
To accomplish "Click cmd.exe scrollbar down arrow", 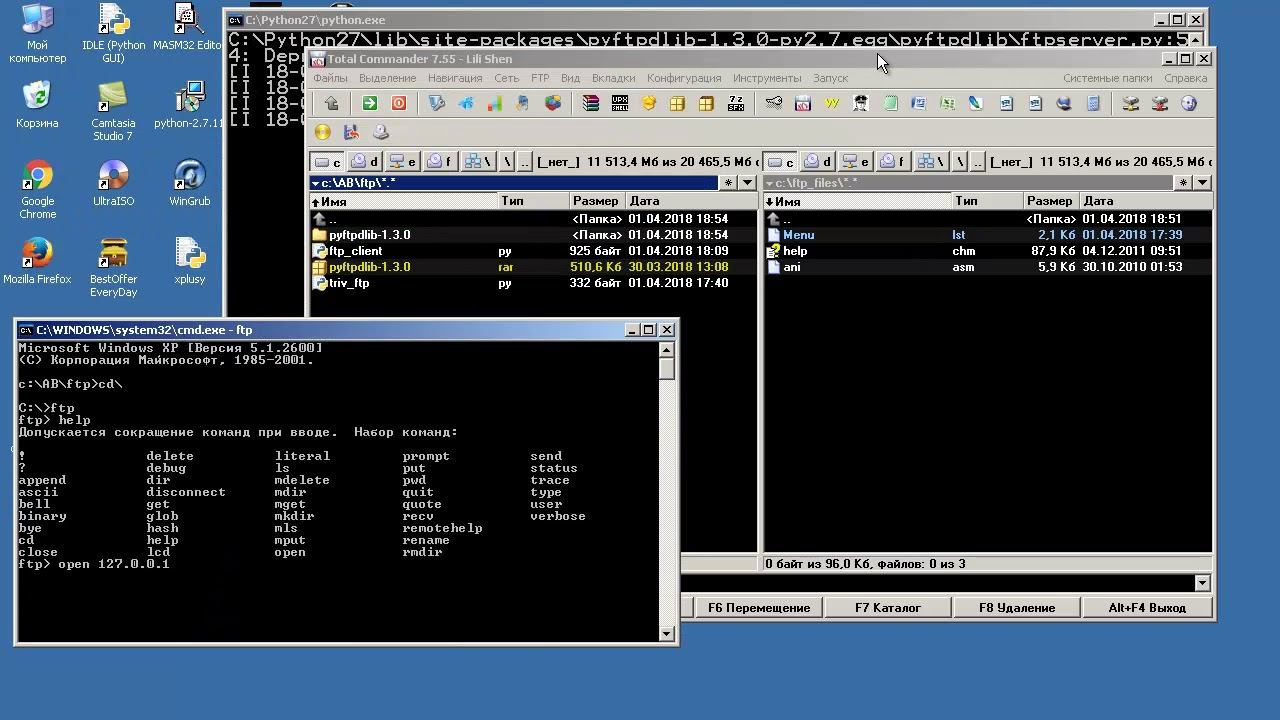I will tap(667, 633).
